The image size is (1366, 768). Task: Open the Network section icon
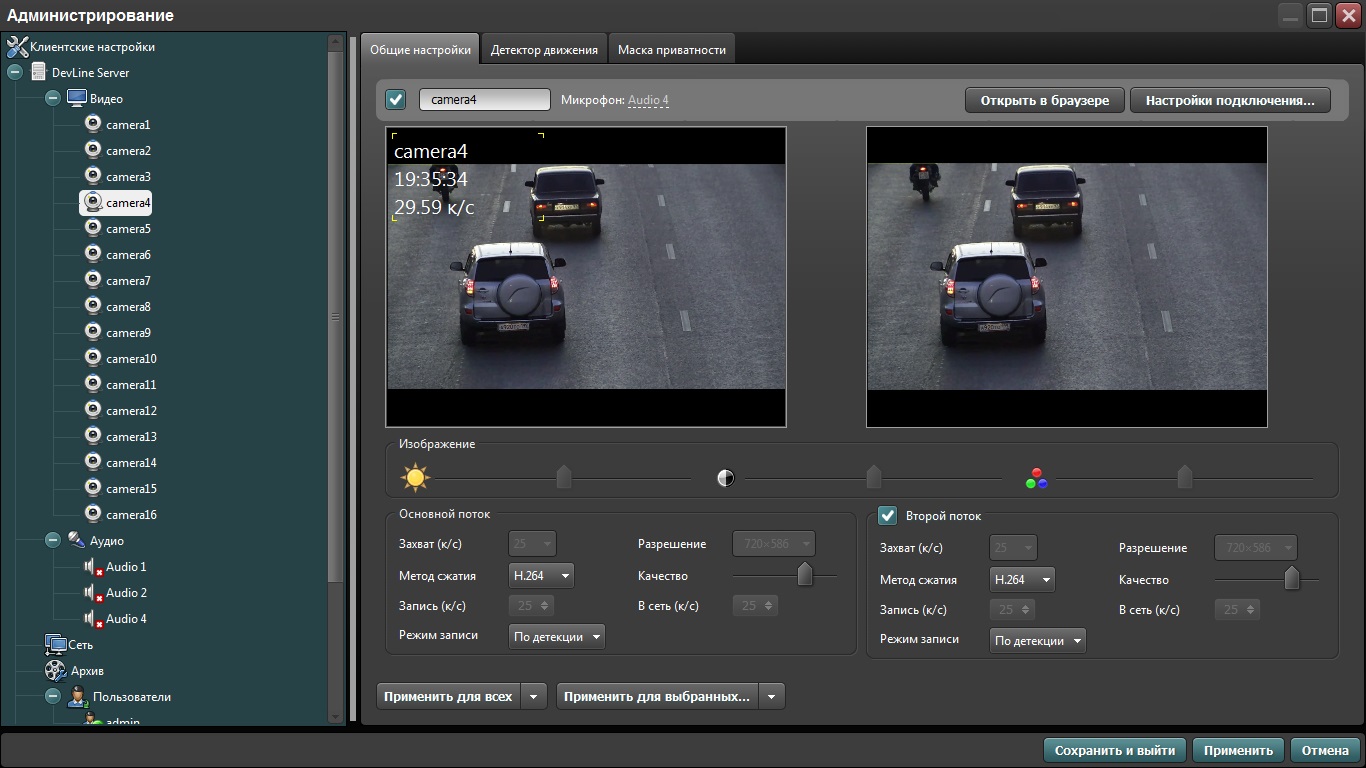55,645
